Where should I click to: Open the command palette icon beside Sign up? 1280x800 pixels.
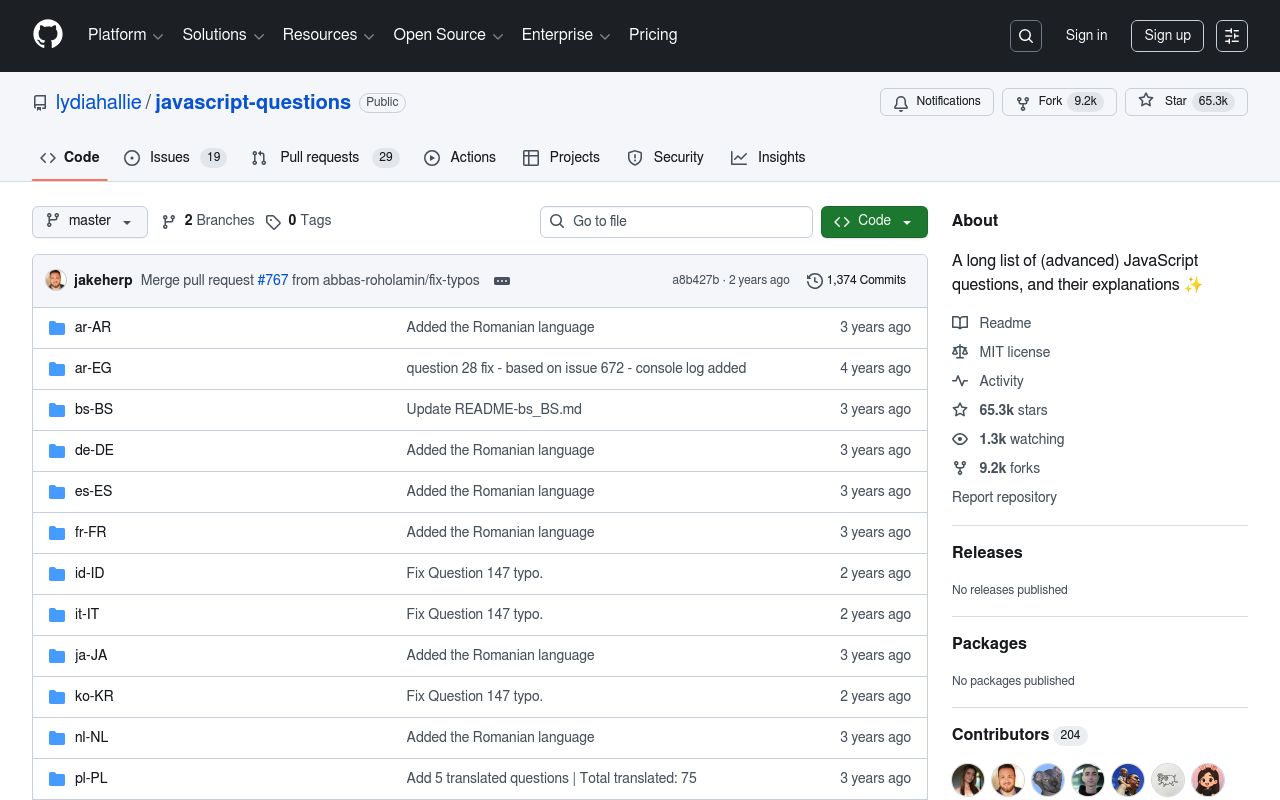[x=1231, y=36]
